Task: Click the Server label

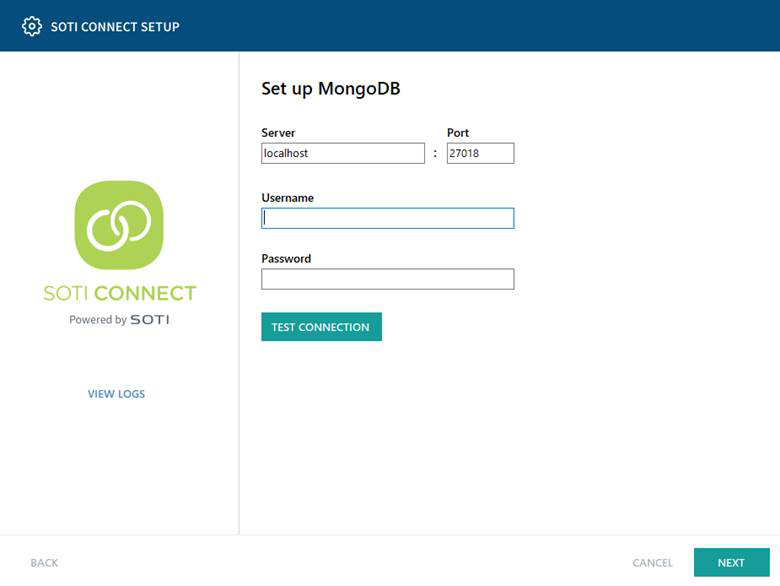Action: click(x=278, y=133)
